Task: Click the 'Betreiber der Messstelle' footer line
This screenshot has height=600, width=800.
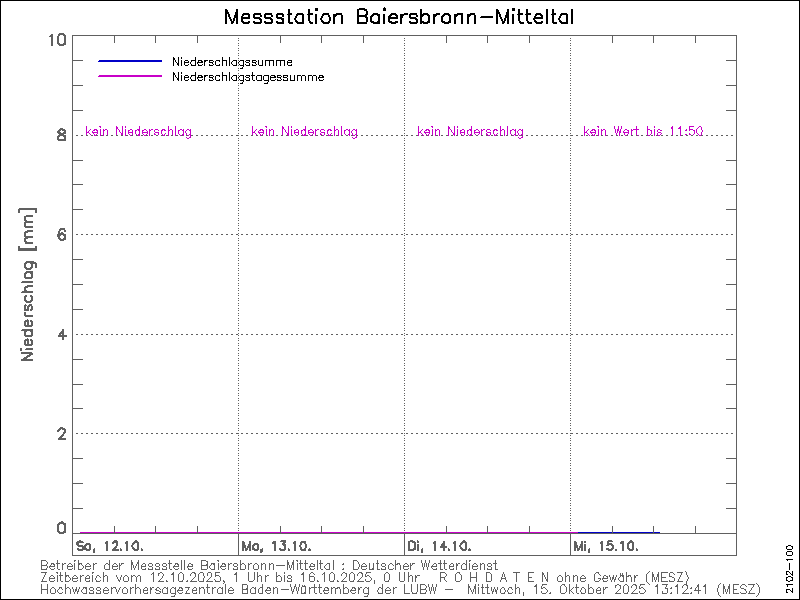Action: click(269, 566)
